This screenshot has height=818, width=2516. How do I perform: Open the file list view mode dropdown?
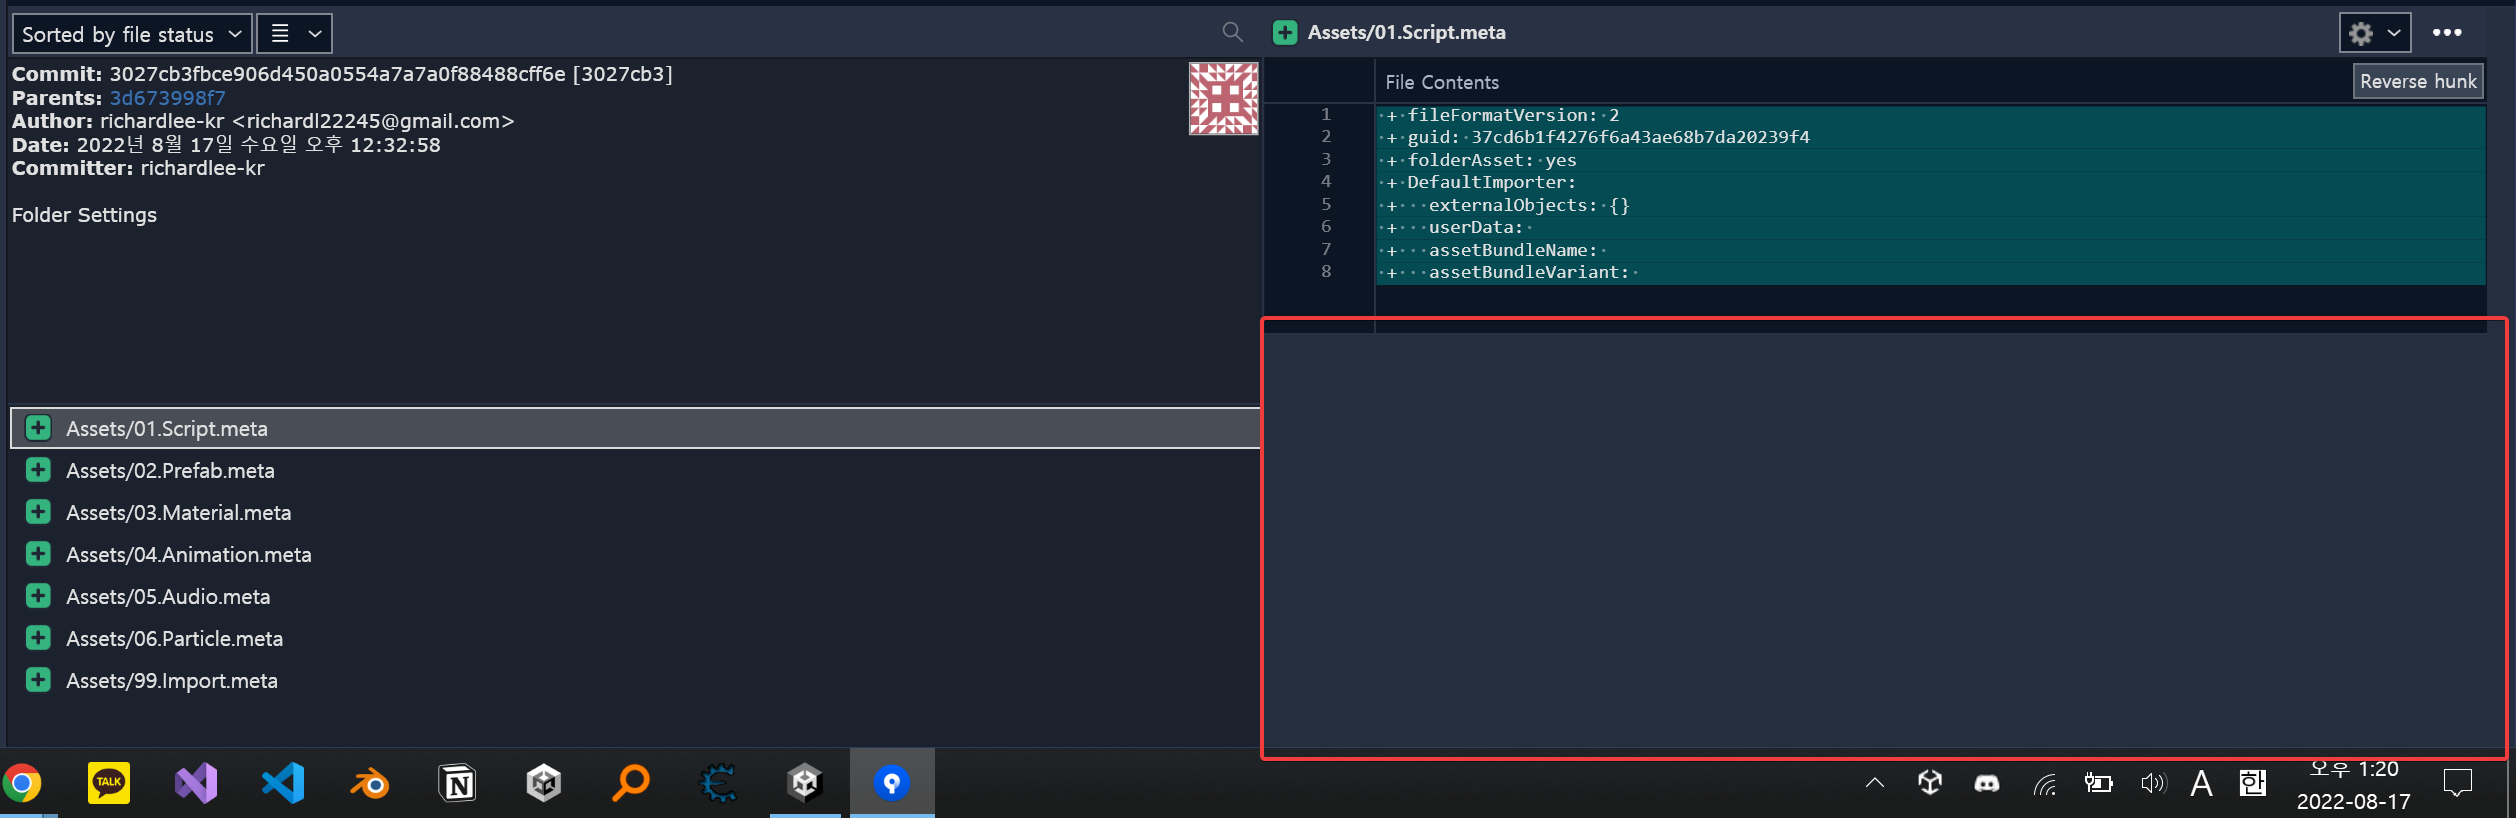[295, 34]
